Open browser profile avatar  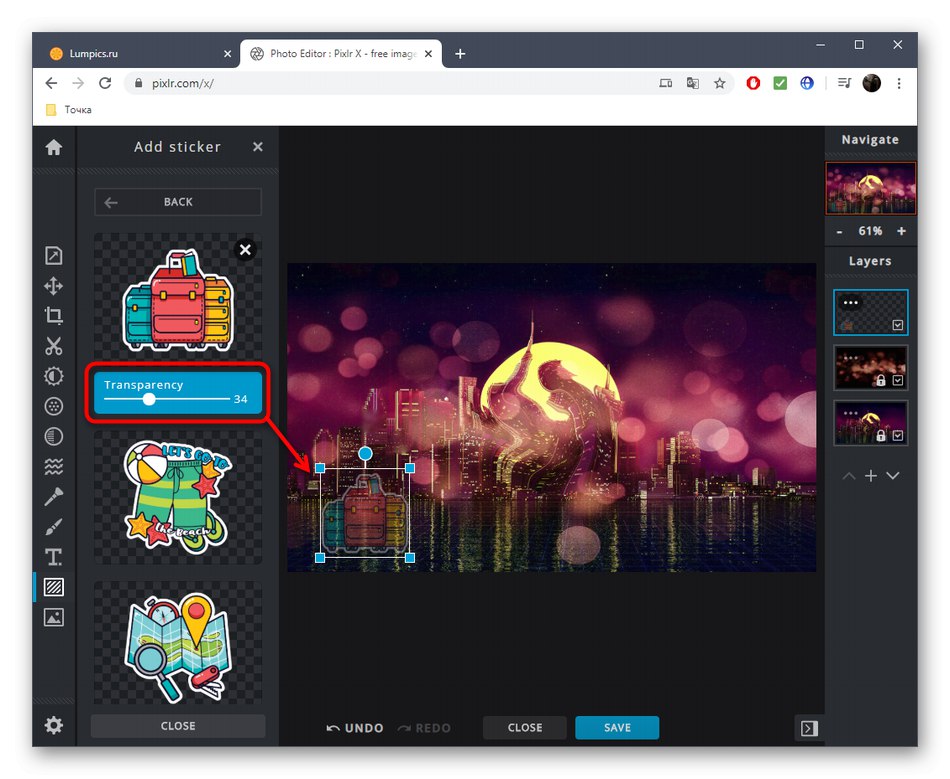coord(871,83)
